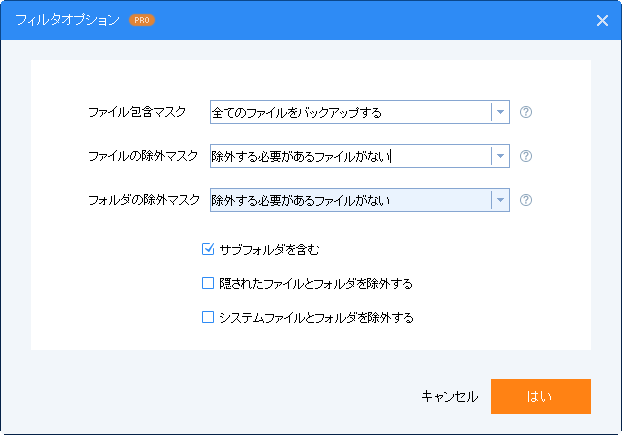622x435 pixels.
Task: Enable システムファイルとフォルダを除外する checkbox
Action: click(x=208, y=317)
